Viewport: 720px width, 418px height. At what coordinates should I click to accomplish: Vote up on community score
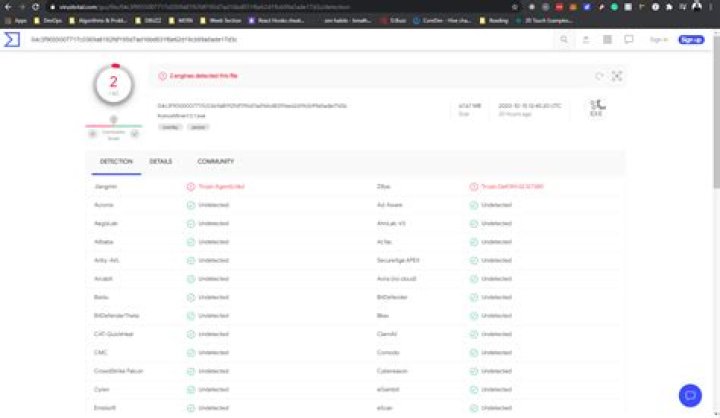click(x=133, y=131)
